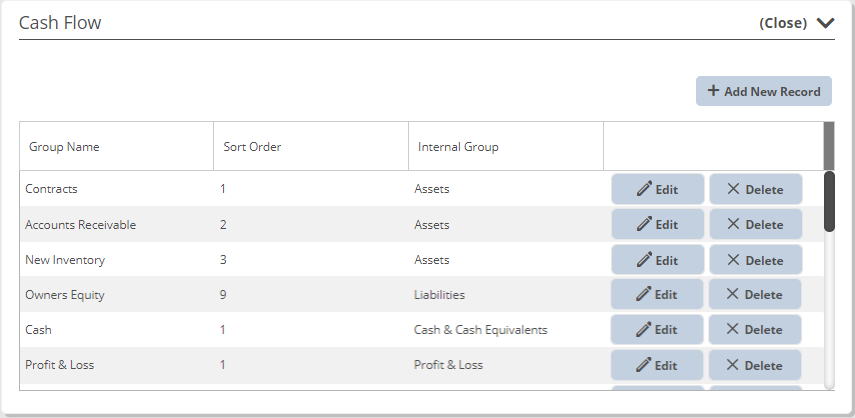Screen dimensions: 855x418
Task: Edit the New Inventory row
Action: click(x=658, y=259)
